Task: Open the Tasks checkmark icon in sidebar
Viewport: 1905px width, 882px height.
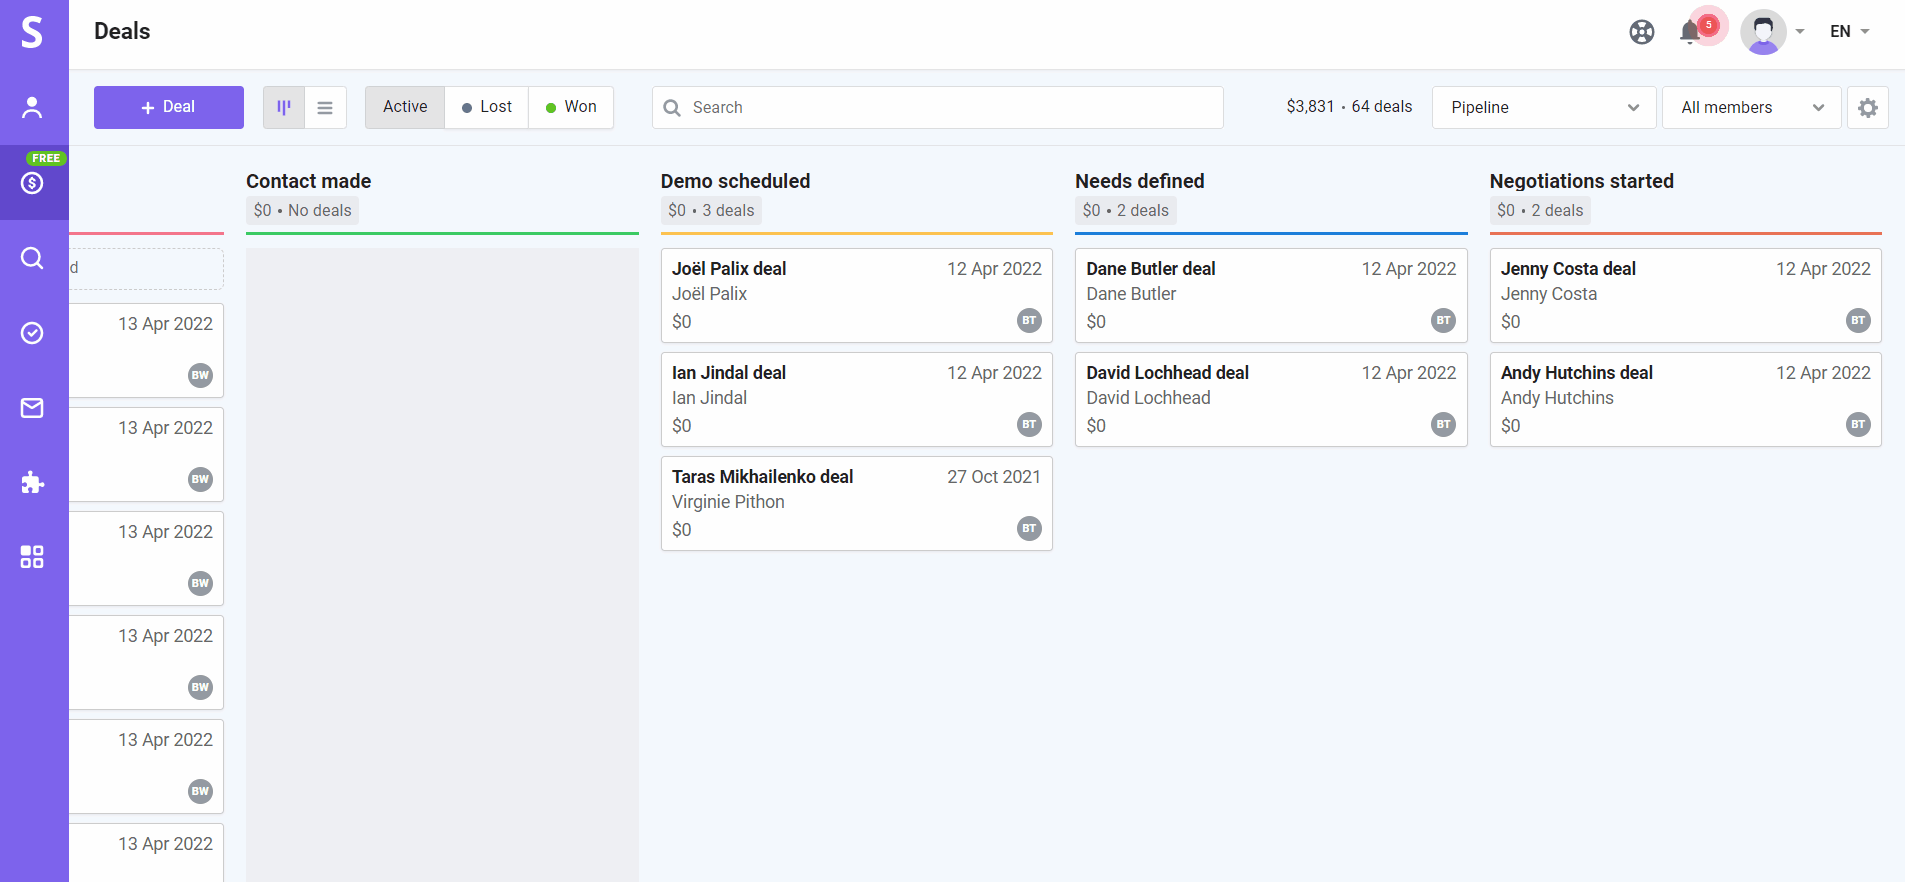Action: click(32, 333)
